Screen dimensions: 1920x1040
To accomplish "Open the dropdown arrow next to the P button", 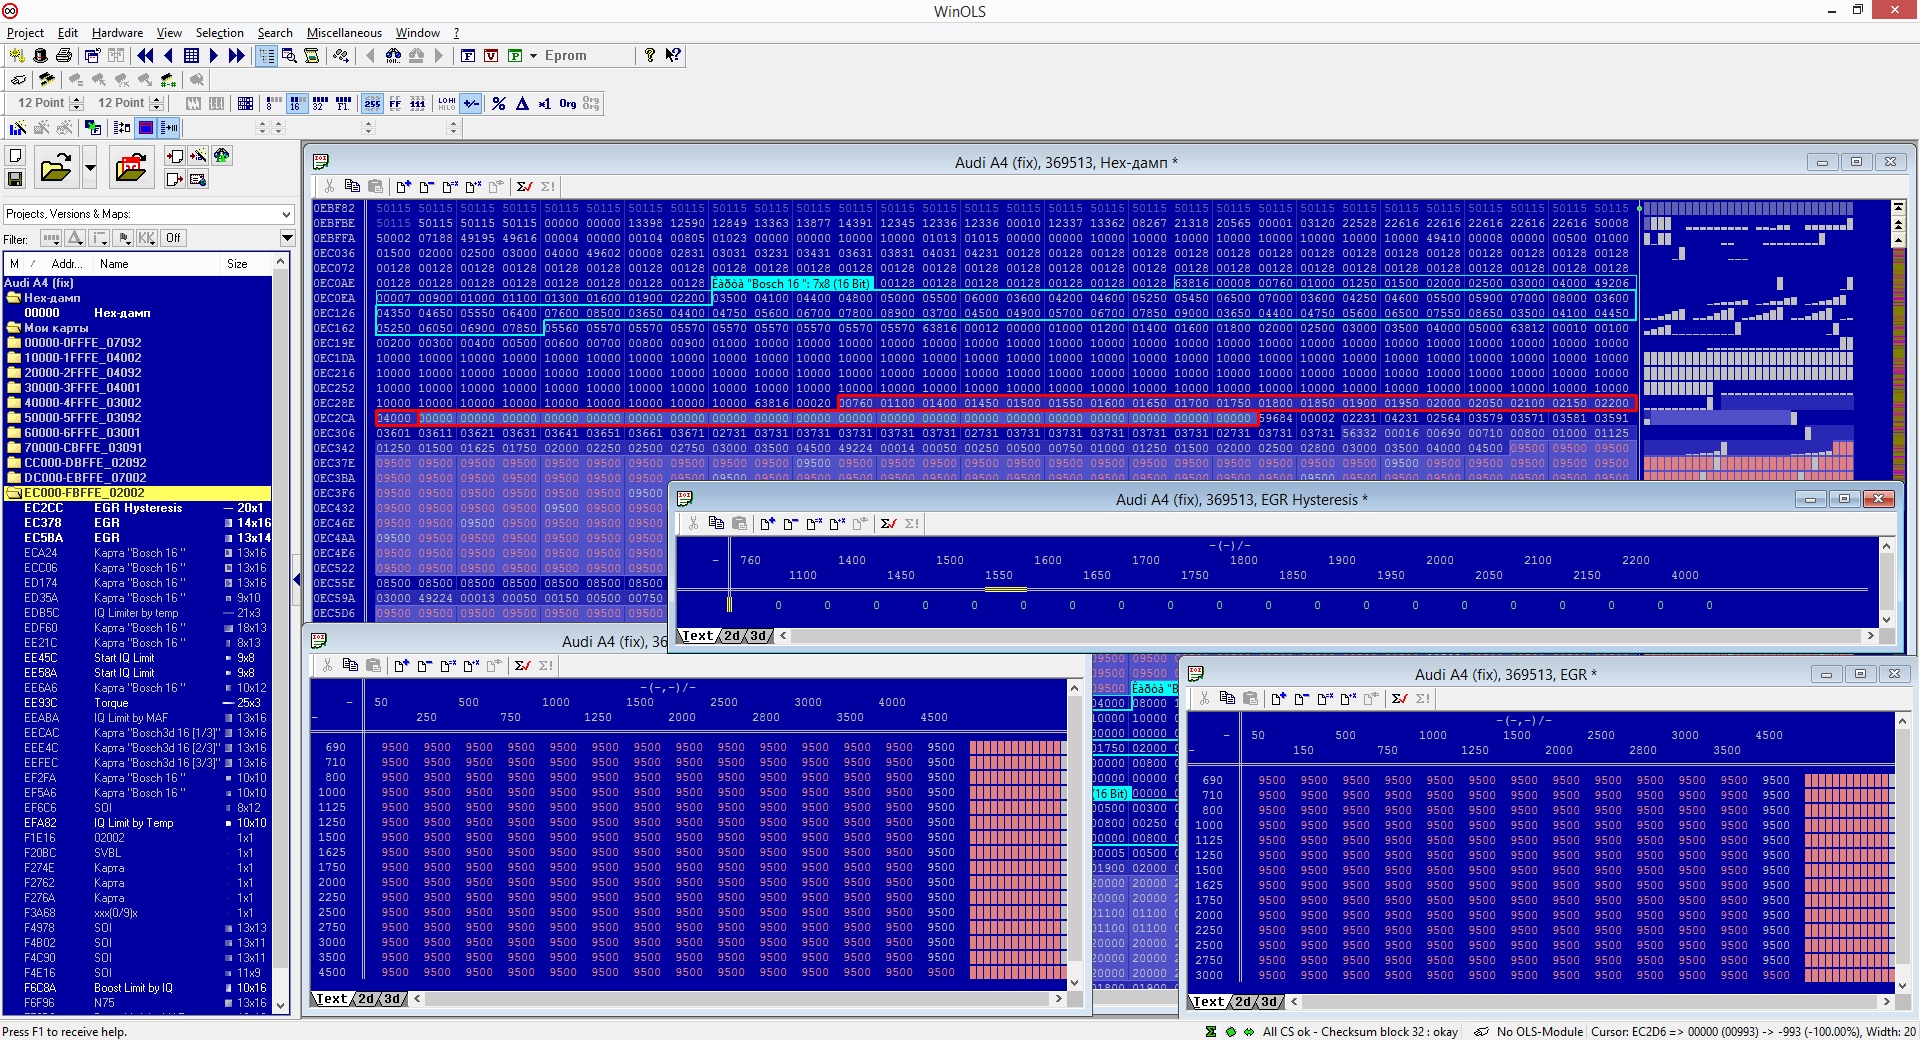I will point(533,56).
